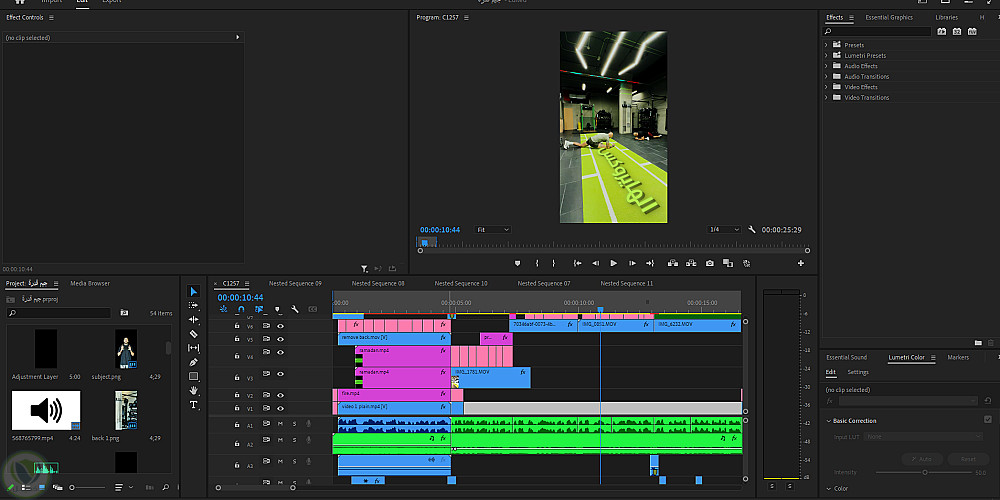Select the Razor tool in the toolbar
Screen dimensions: 1000x500
tap(194, 334)
